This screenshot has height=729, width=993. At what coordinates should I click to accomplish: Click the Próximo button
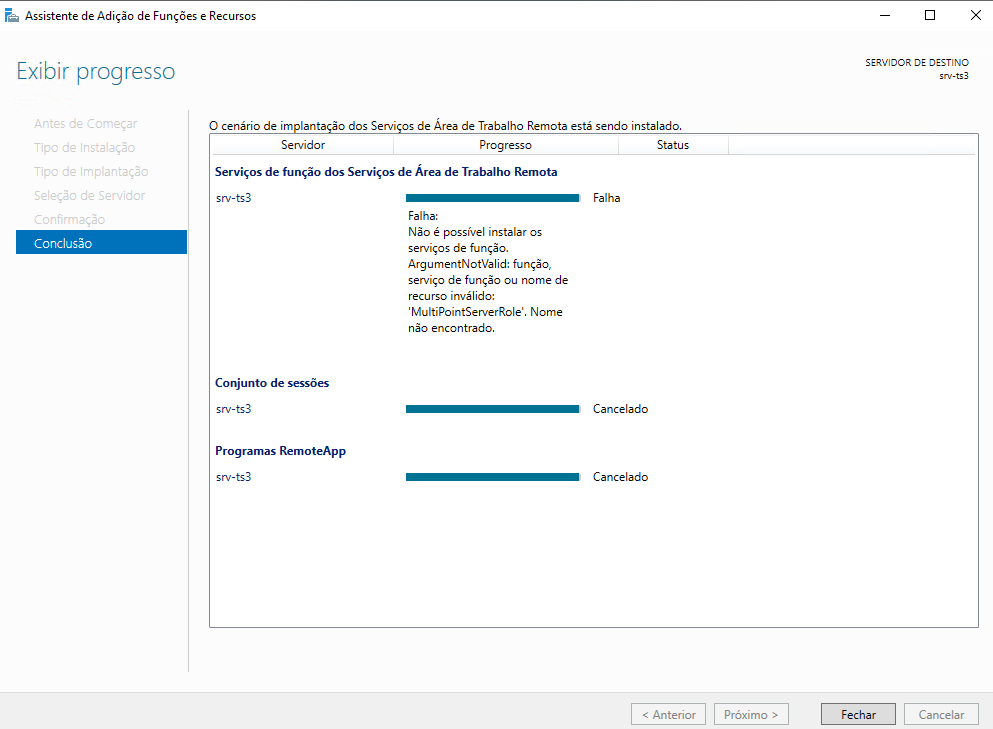tap(750, 713)
